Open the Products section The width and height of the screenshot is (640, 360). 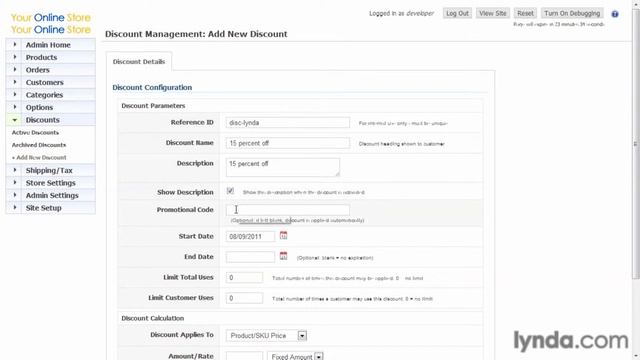(x=41, y=58)
